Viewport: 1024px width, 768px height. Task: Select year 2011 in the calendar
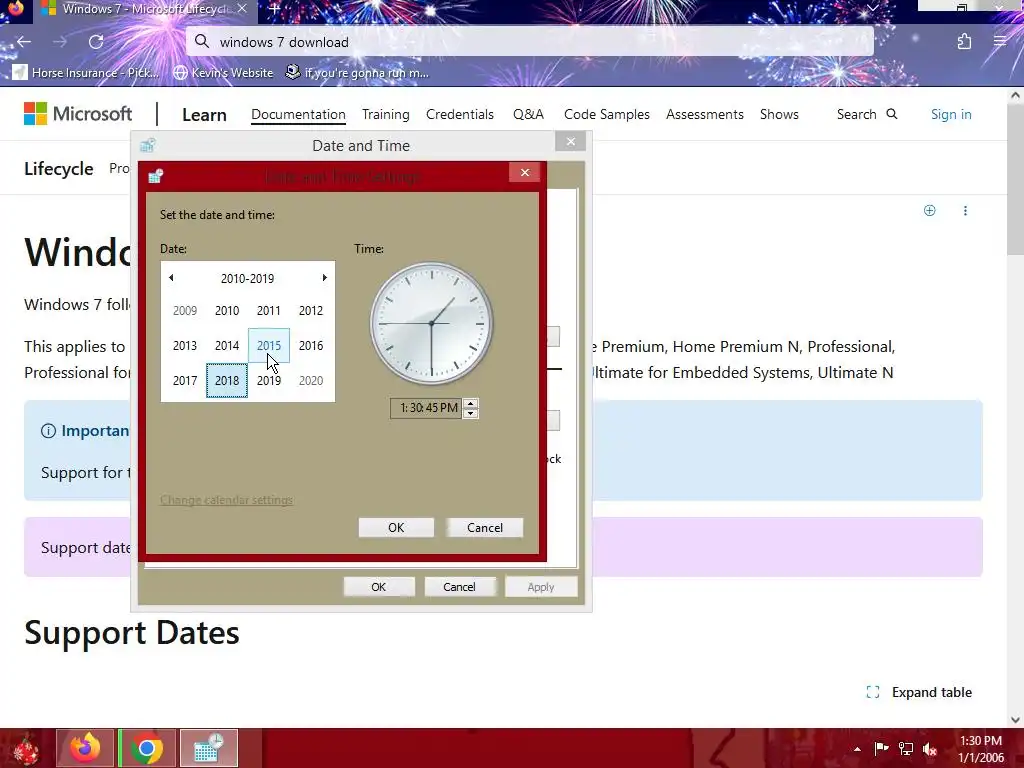point(268,311)
